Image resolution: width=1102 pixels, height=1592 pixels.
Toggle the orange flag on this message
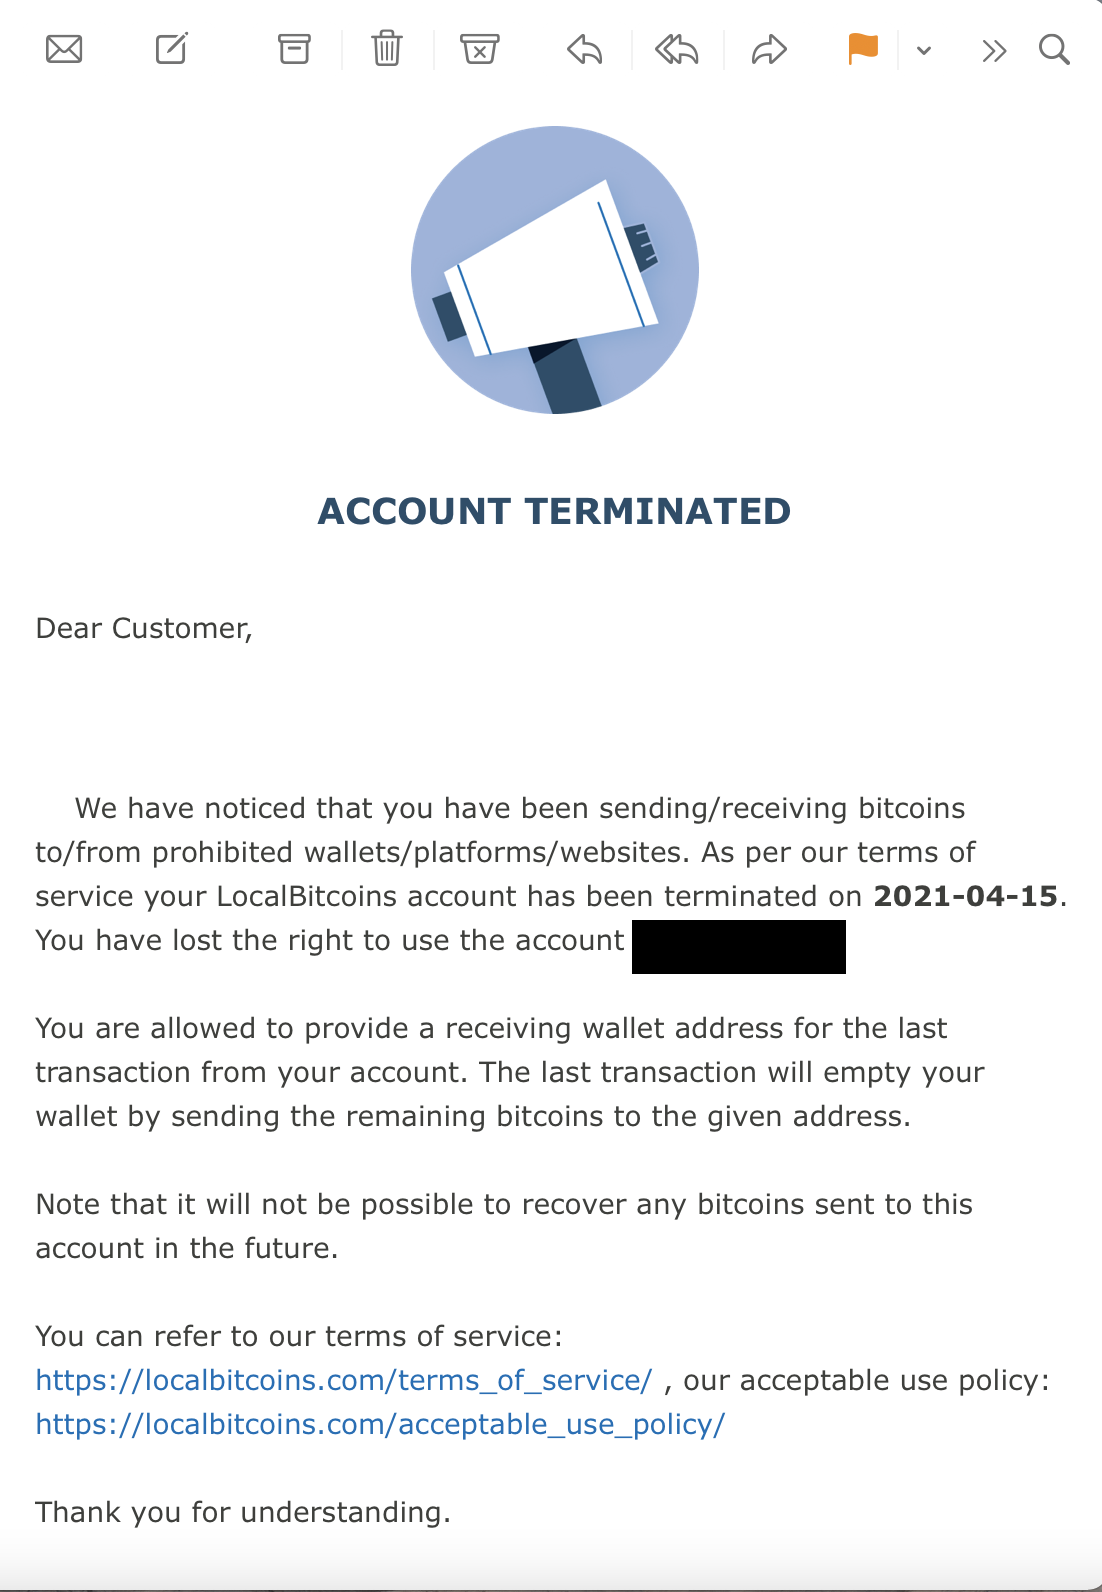tap(862, 49)
